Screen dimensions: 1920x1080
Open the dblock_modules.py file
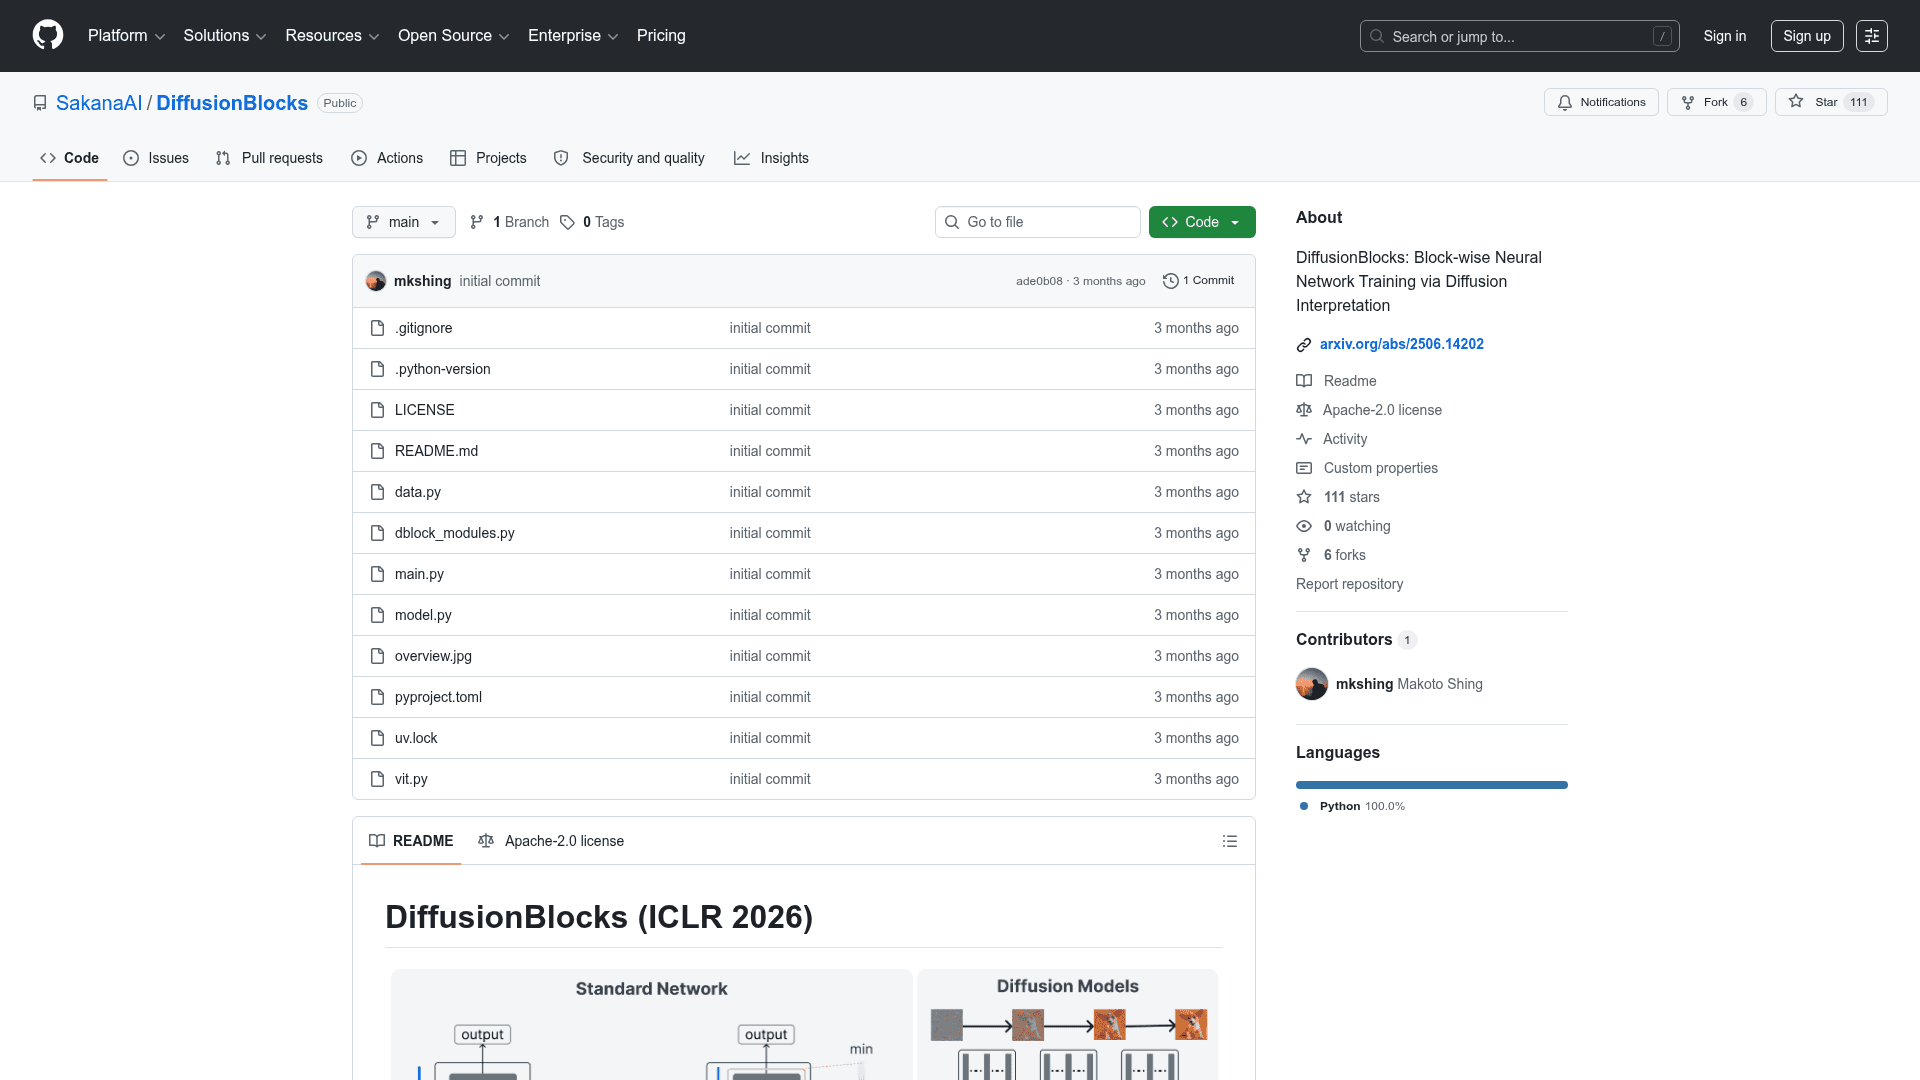pos(454,533)
